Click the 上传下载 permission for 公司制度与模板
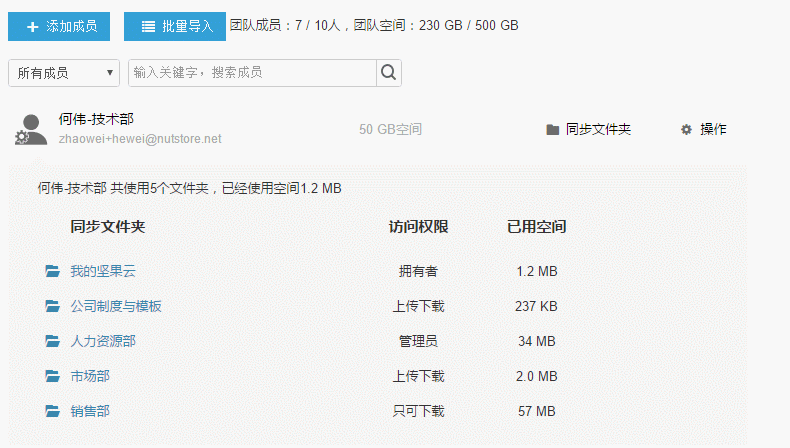Viewport: 790px width, 448px height. tap(418, 306)
